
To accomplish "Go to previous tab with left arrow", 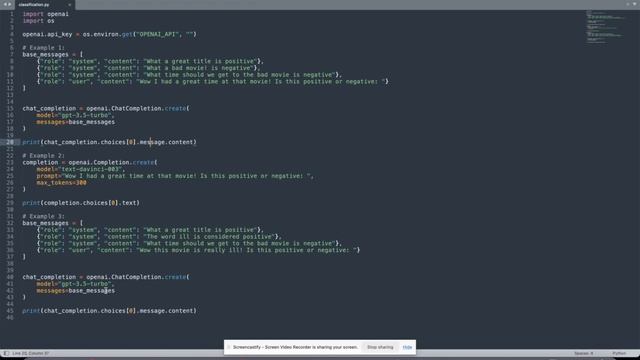I will point(5,4).
